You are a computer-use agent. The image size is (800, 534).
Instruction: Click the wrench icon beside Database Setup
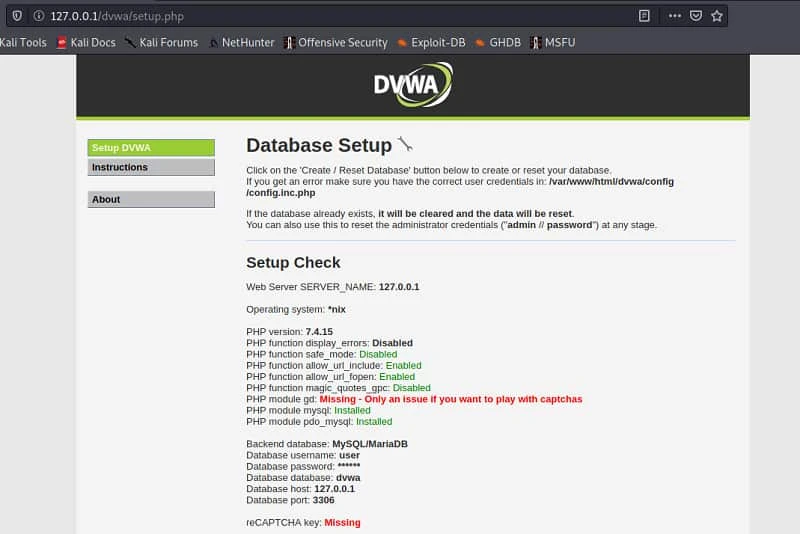(405, 144)
